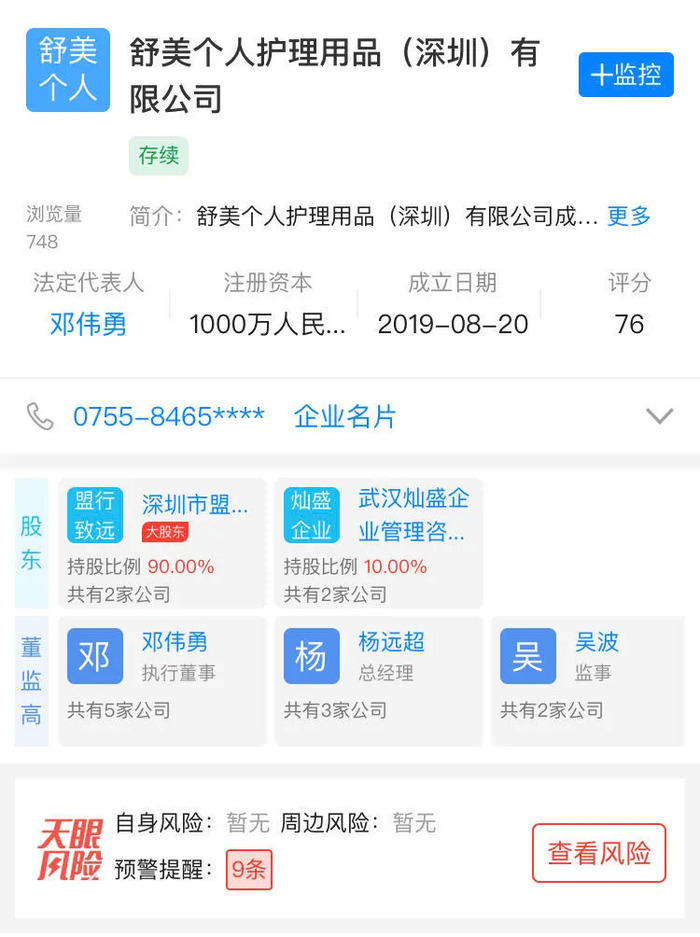Tap the 法定代表人 label
This screenshot has height=937, width=700.
click(x=88, y=283)
